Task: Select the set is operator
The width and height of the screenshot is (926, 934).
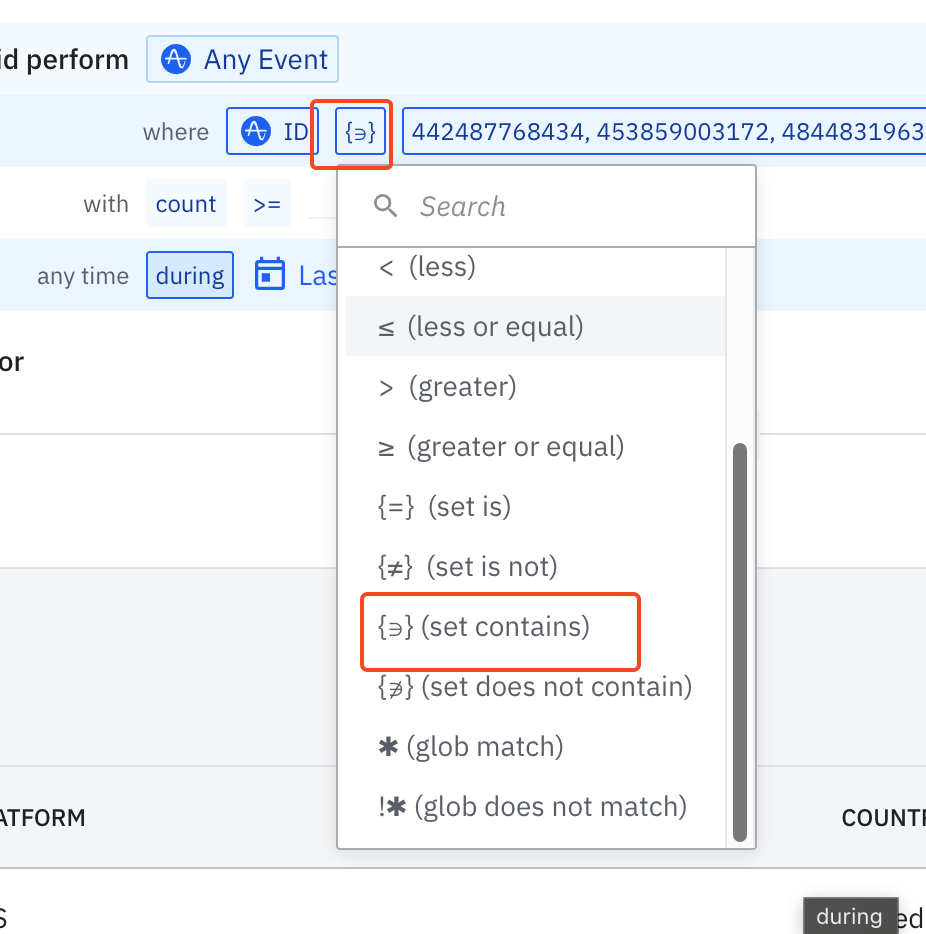Action: coord(445,507)
